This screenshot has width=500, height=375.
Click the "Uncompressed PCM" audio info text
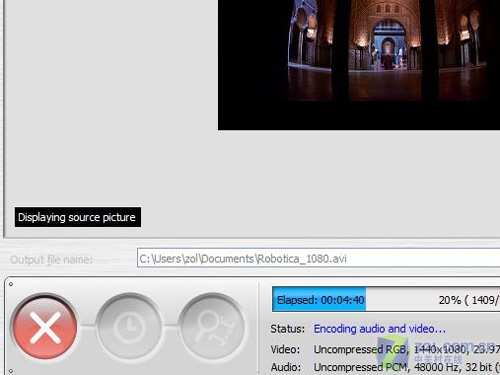click(360, 367)
